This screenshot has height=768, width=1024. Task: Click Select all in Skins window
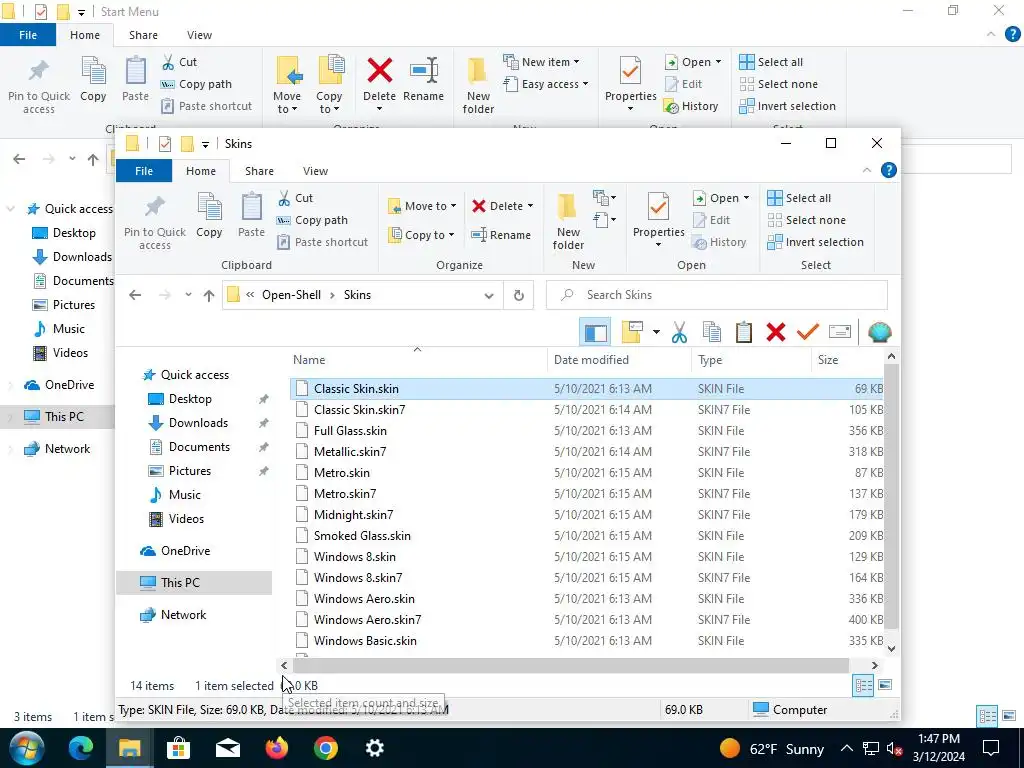799,198
